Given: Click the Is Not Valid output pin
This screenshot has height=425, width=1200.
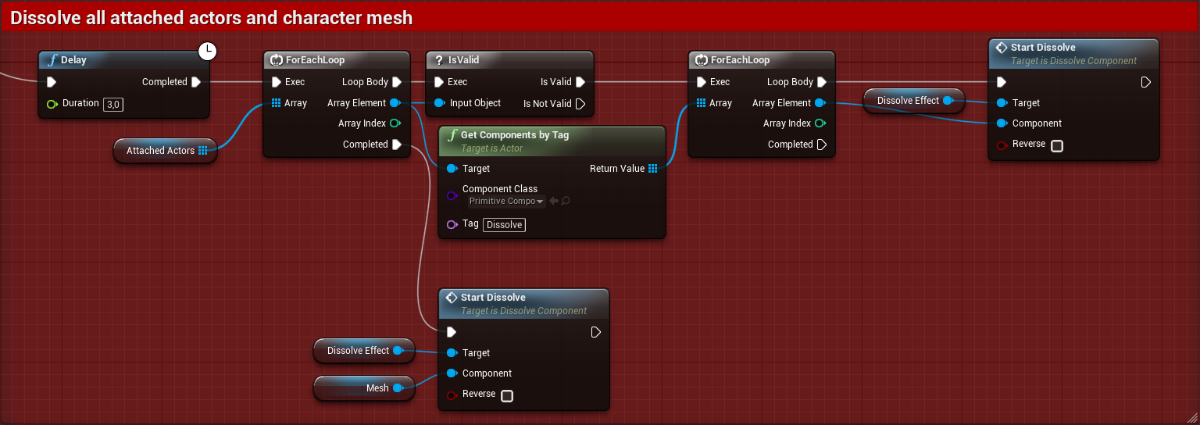Looking at the screenshot, I should (580, 103).
